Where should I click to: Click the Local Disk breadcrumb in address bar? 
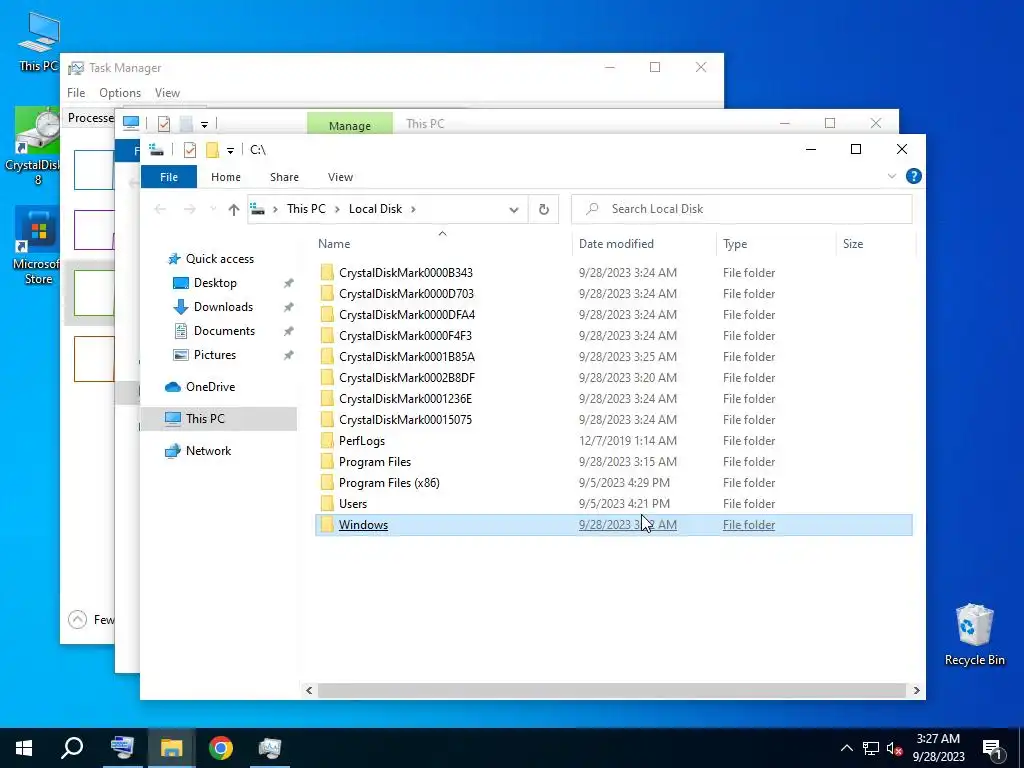pos(375,209)
